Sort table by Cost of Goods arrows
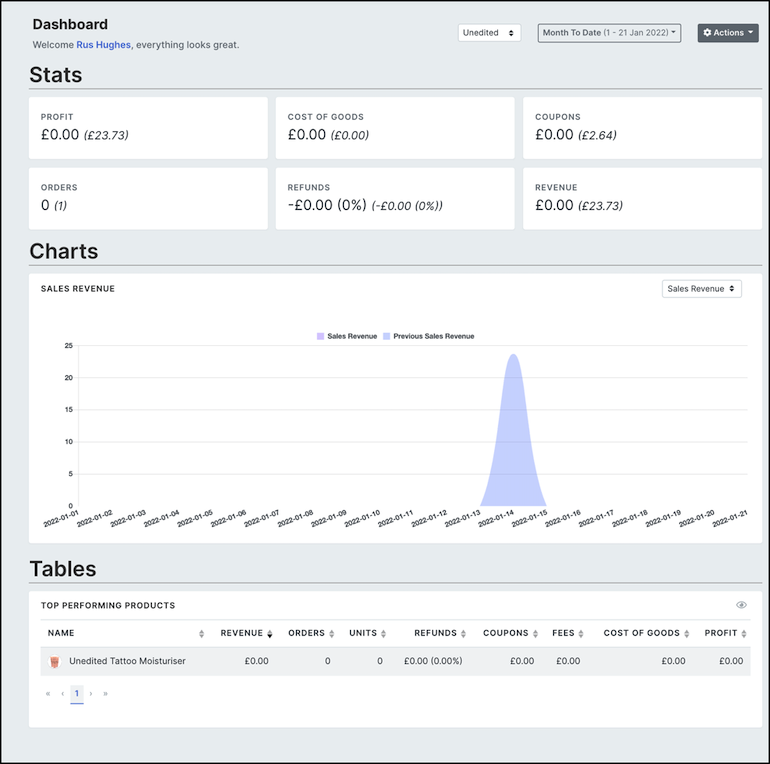Image resolution: width=770 pixels, height=764 pixels. click(x=687, y=634)
